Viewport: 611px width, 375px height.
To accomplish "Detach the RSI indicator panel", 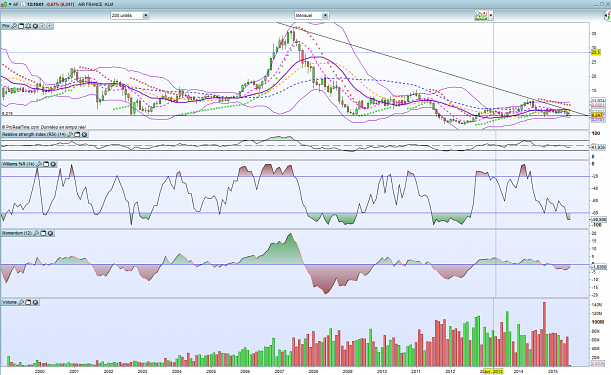I will (77, 134).
